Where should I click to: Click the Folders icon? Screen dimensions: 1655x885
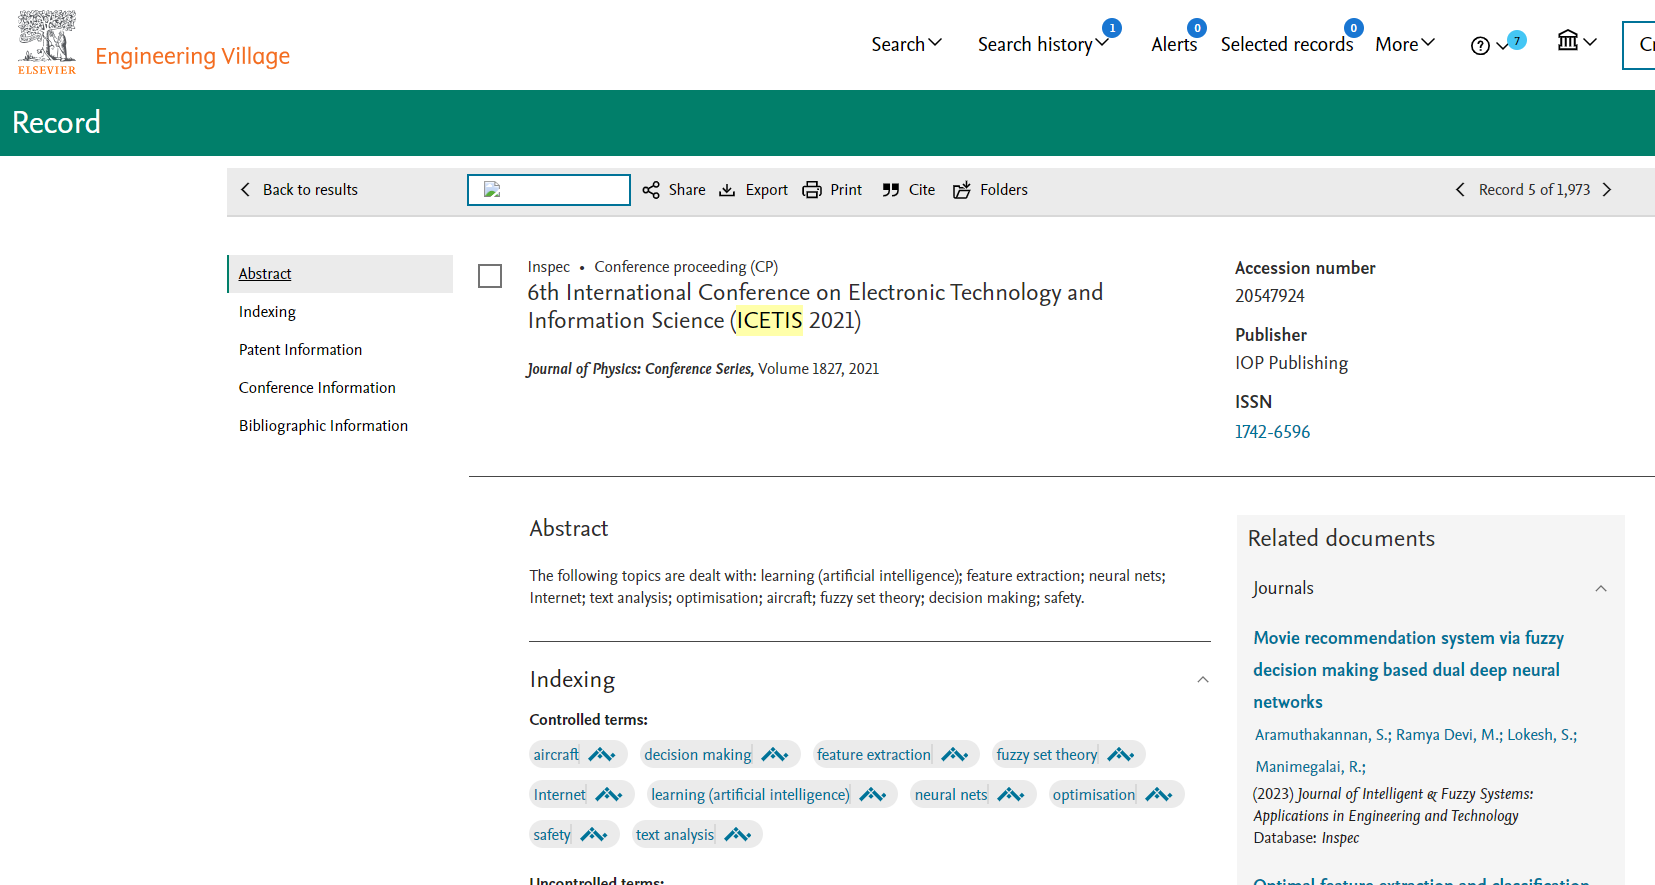coord(962,190)
